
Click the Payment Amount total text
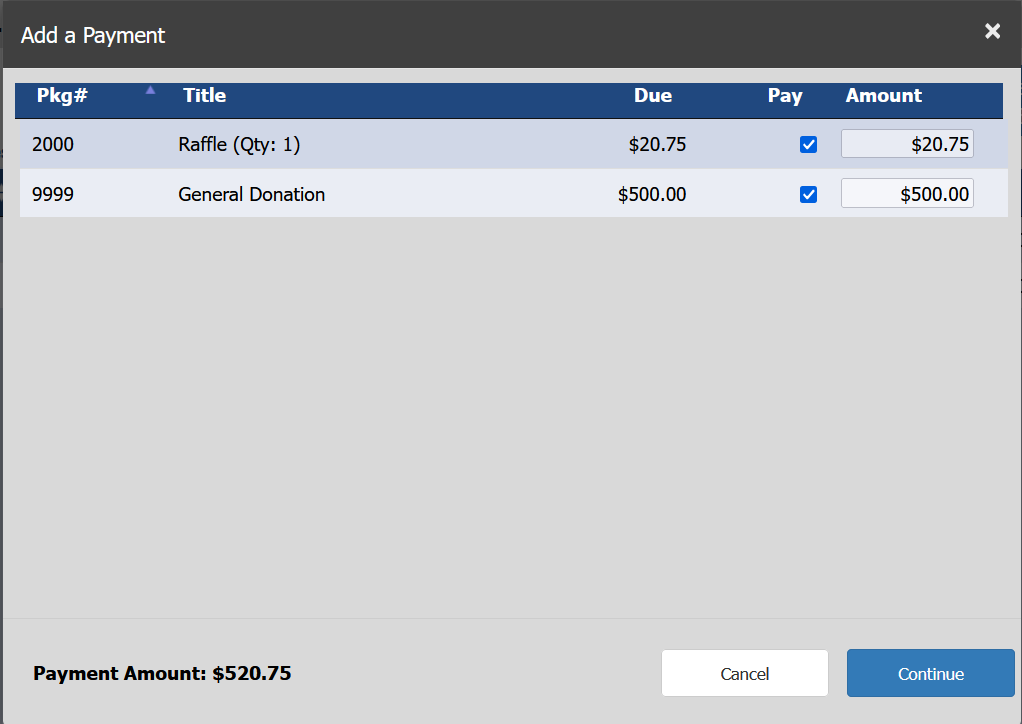click(x=162, y=673)
